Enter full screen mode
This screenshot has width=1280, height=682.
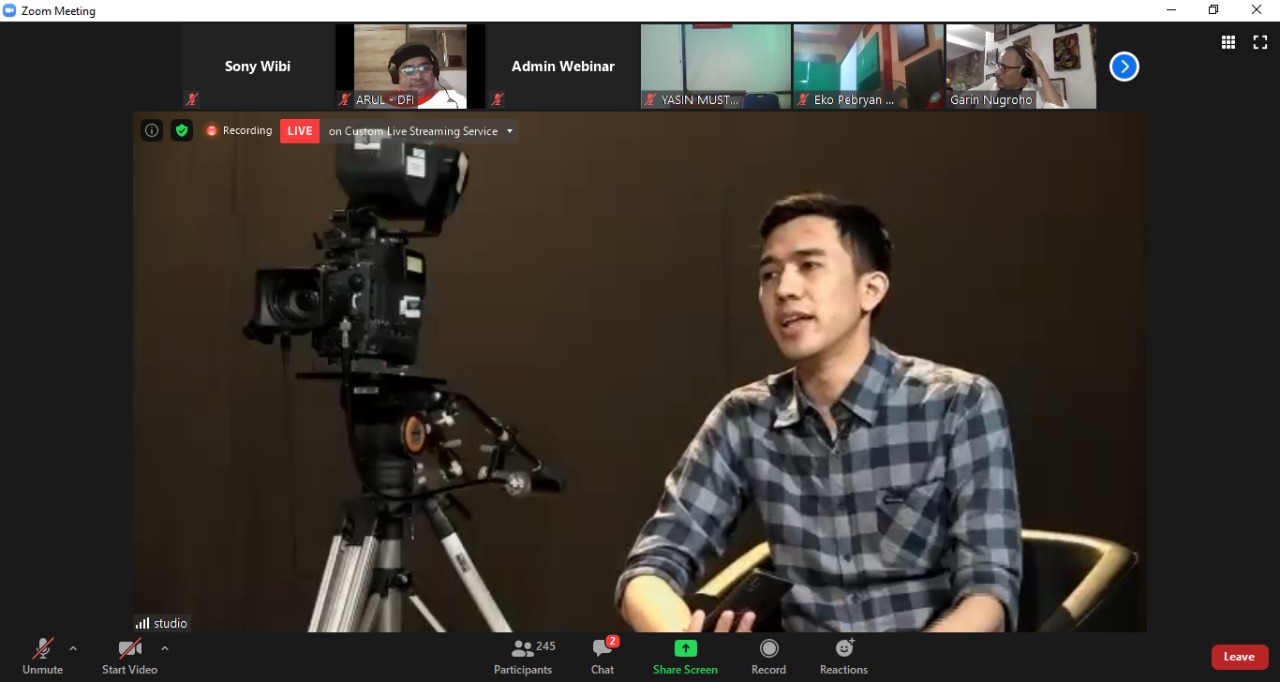click(1260, 42)
